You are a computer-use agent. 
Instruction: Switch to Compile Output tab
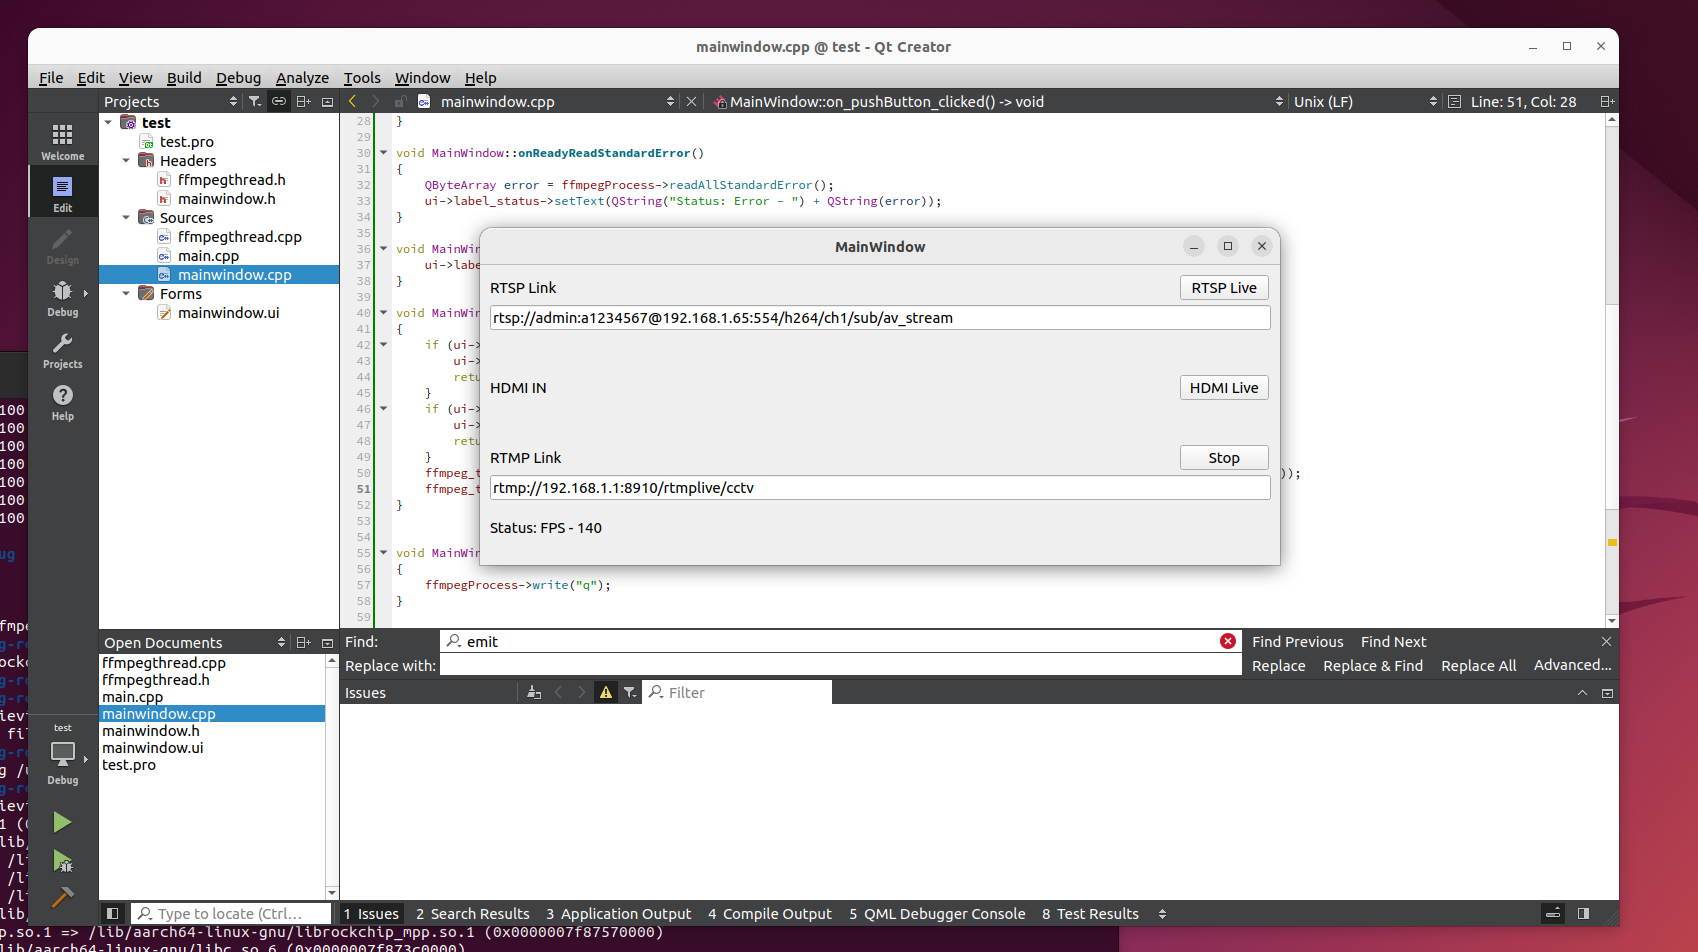coord(770,913)
